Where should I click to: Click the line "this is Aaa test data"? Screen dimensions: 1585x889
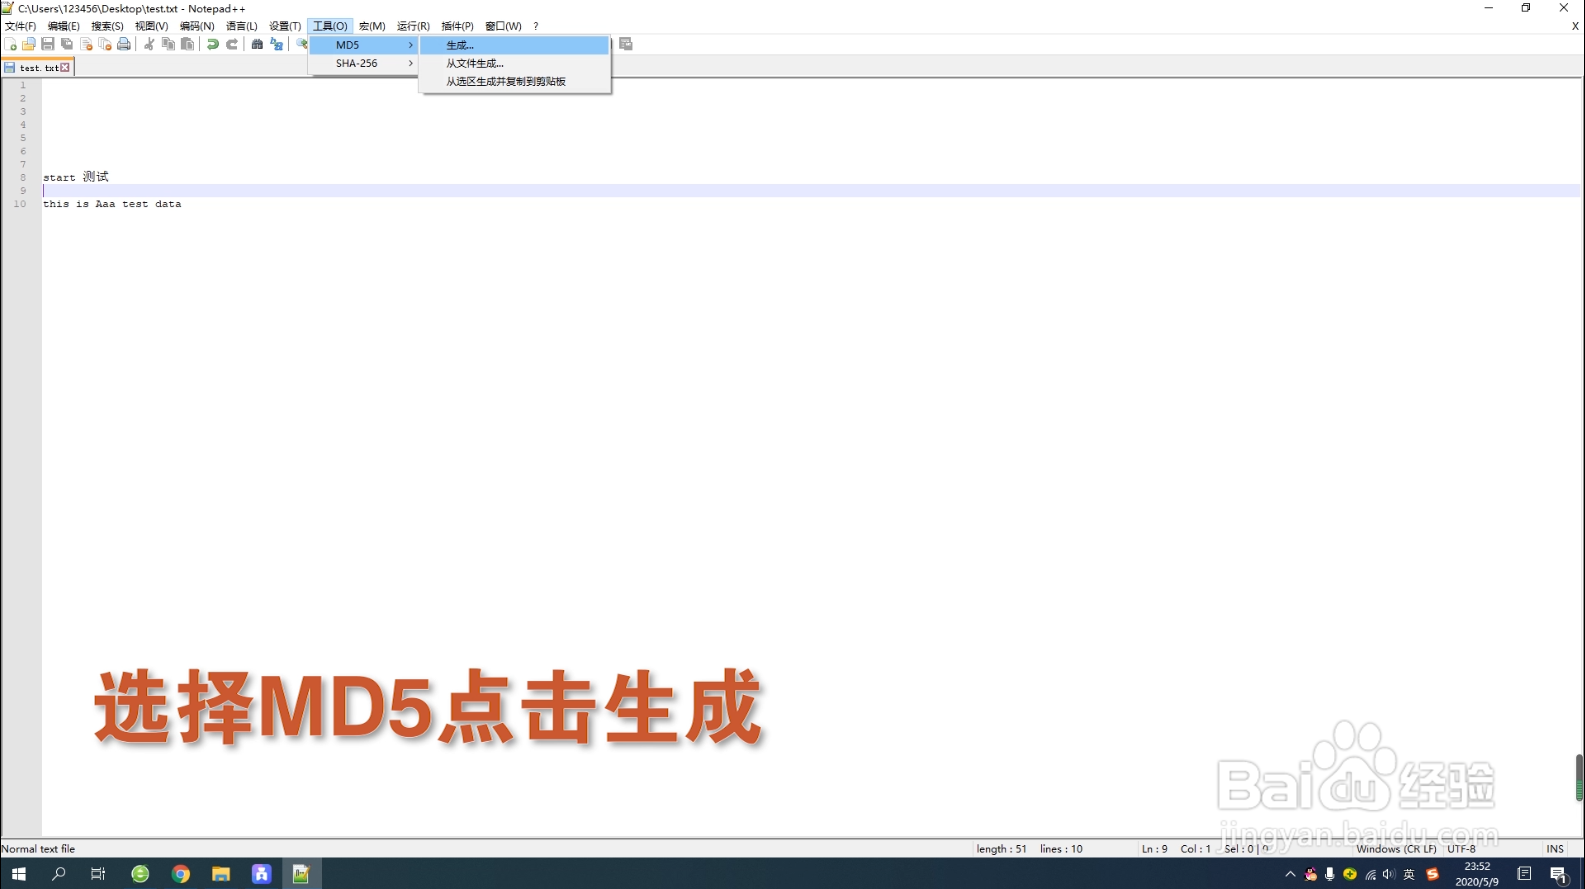click(112, 204)
